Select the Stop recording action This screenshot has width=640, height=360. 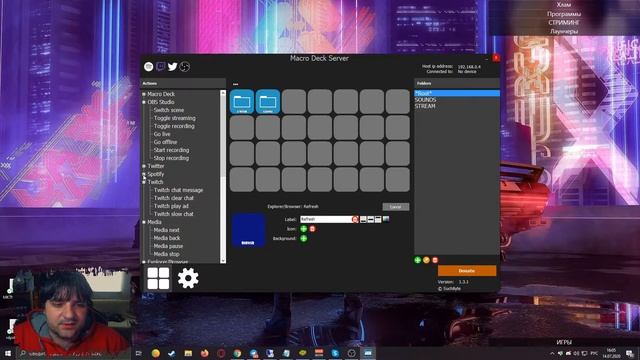[x=171, y=158]
